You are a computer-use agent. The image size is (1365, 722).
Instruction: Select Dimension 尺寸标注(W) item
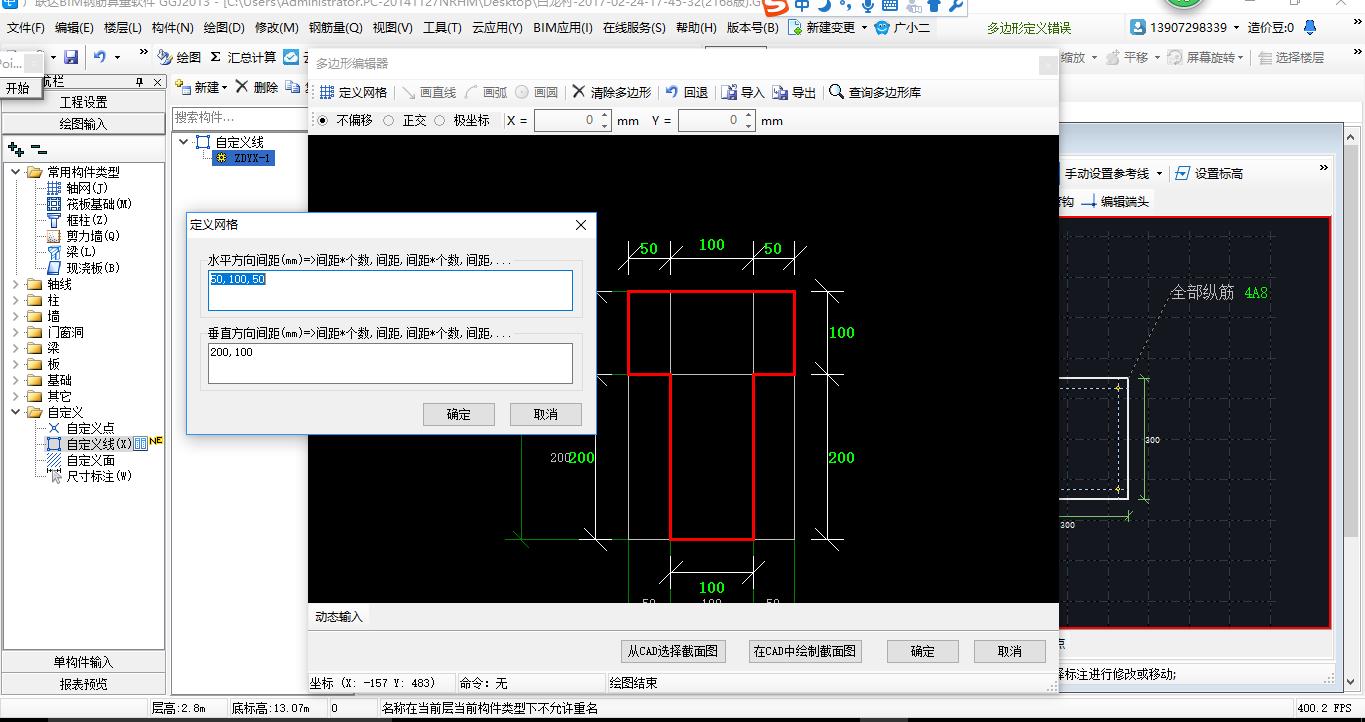click(89, 476)
